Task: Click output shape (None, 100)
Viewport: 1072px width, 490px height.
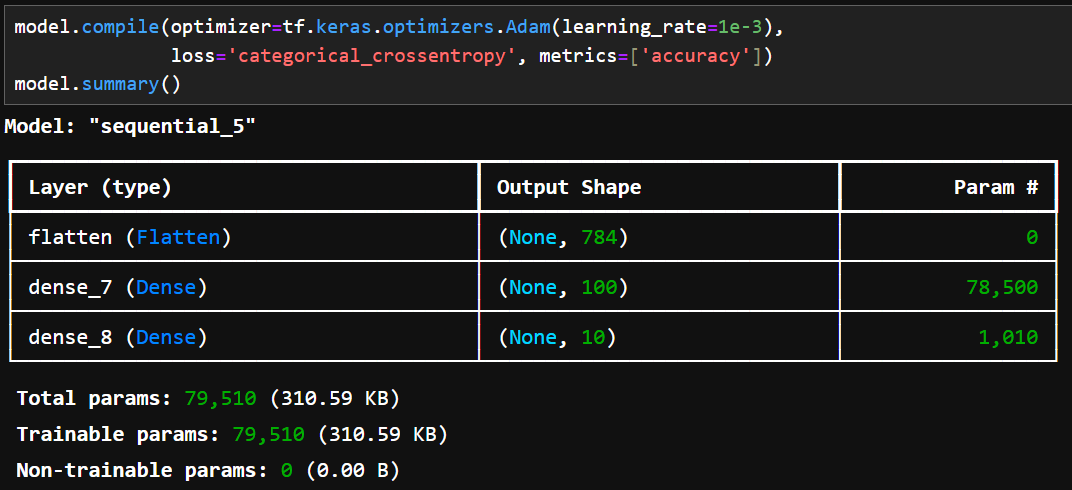Action: [563, 287]
